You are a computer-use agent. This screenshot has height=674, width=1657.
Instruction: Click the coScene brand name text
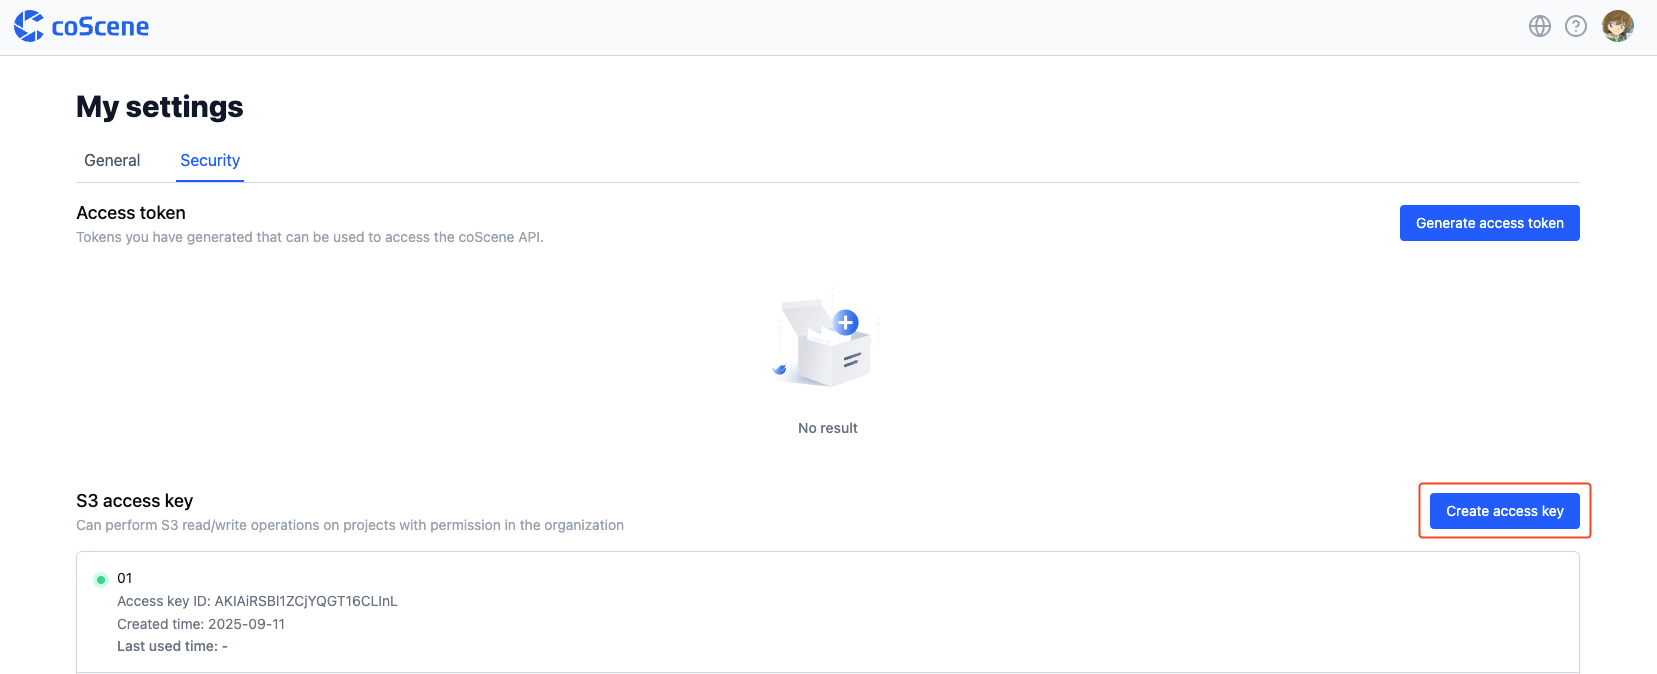click(x=100, y=27)
